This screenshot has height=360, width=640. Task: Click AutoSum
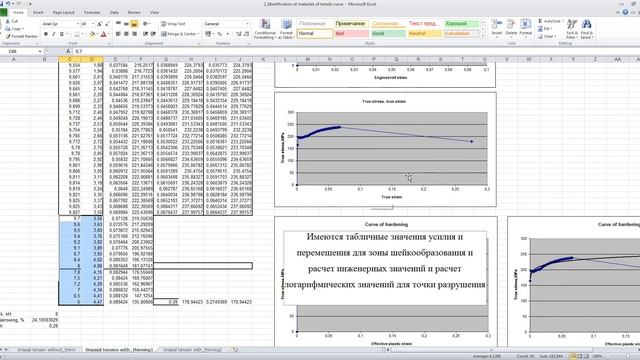click(550, 21)
